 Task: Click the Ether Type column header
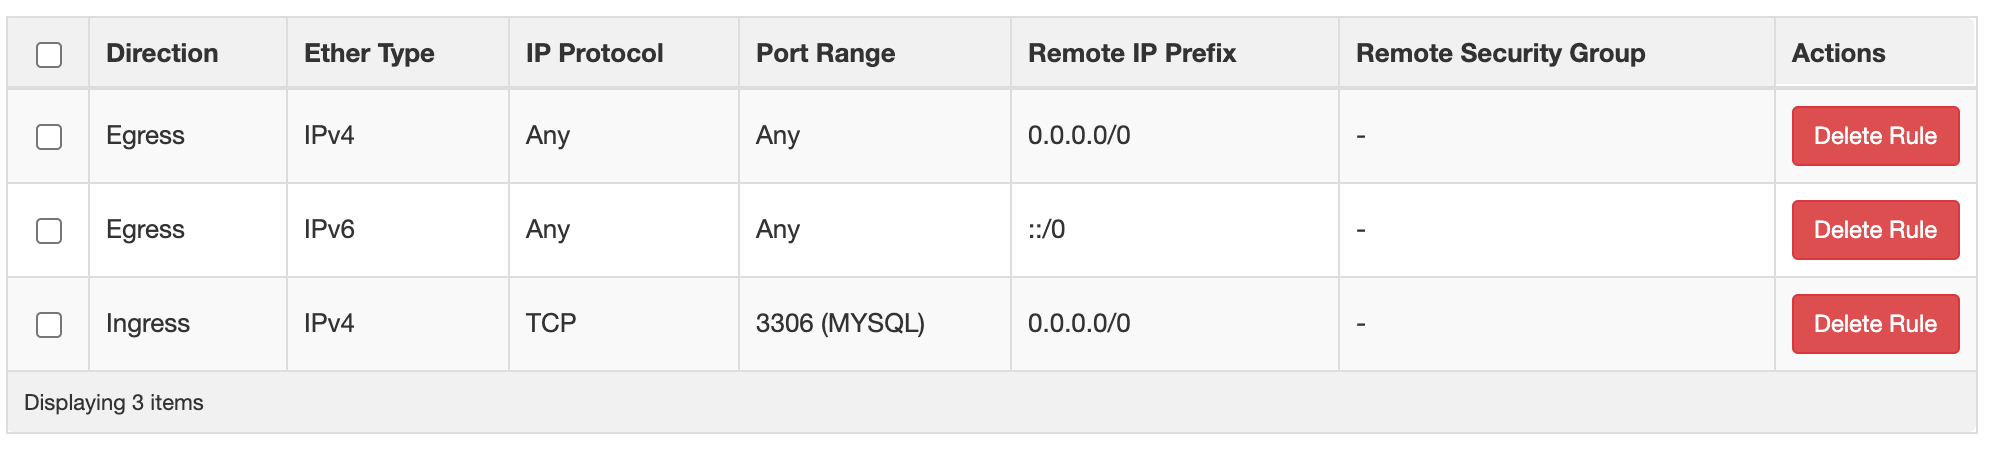pyautogui.click(x=369, y=53)
